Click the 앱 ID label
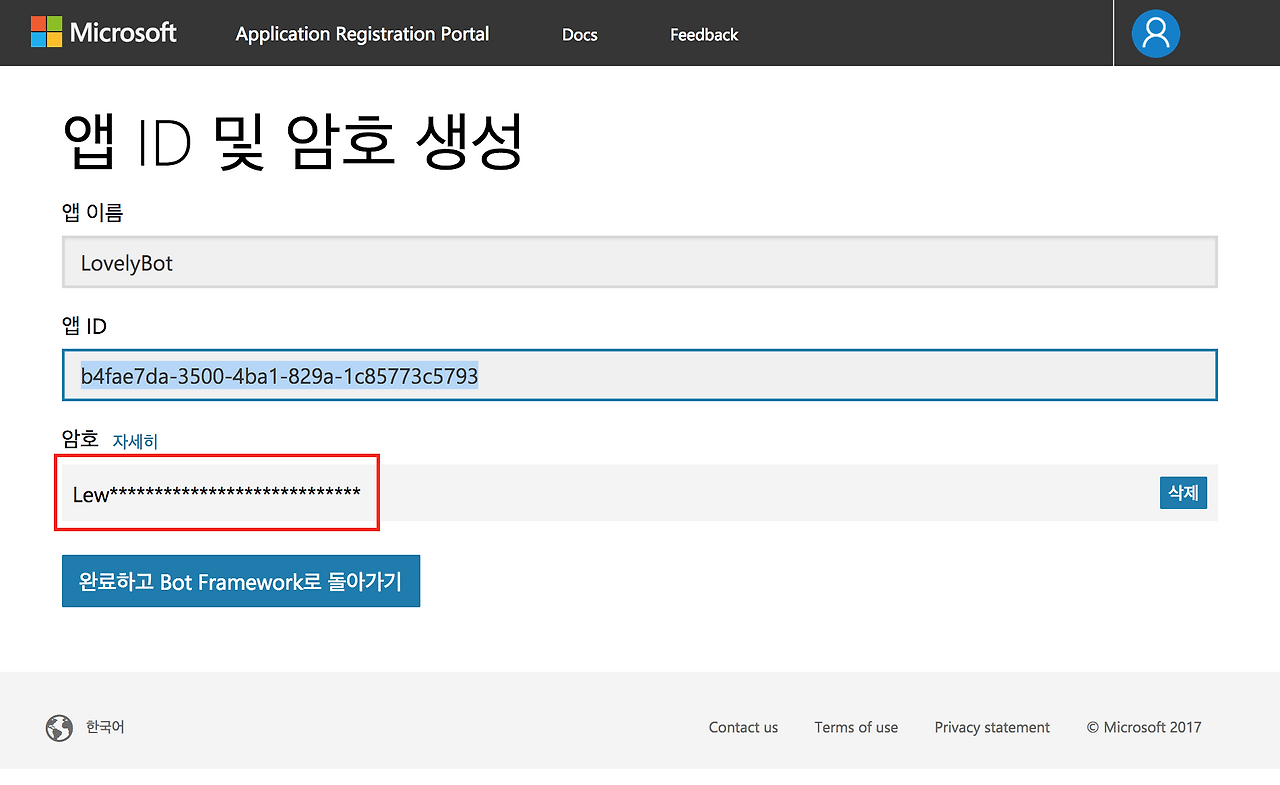The height and width of the screenshot is (785, 1280). [84, 326]
